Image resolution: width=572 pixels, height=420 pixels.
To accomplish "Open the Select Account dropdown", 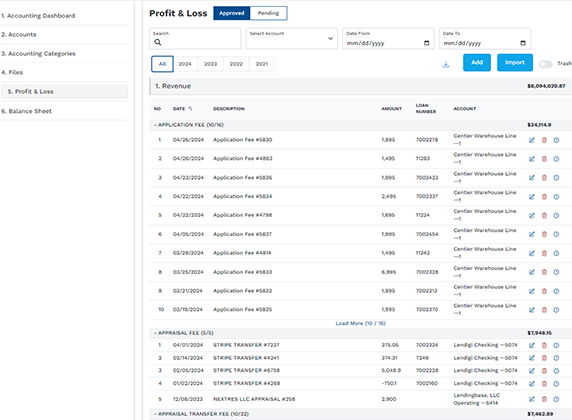I will (292, 38).
